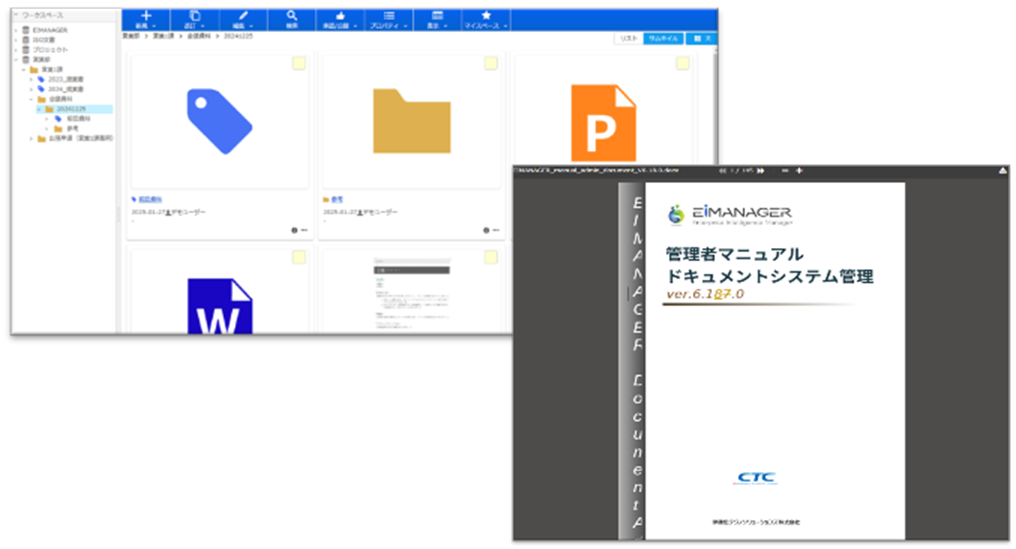The width and height of the screenshot is (1016, 549).
Task: Select the 2024 tag item in tree
Action: click(60, 89)
